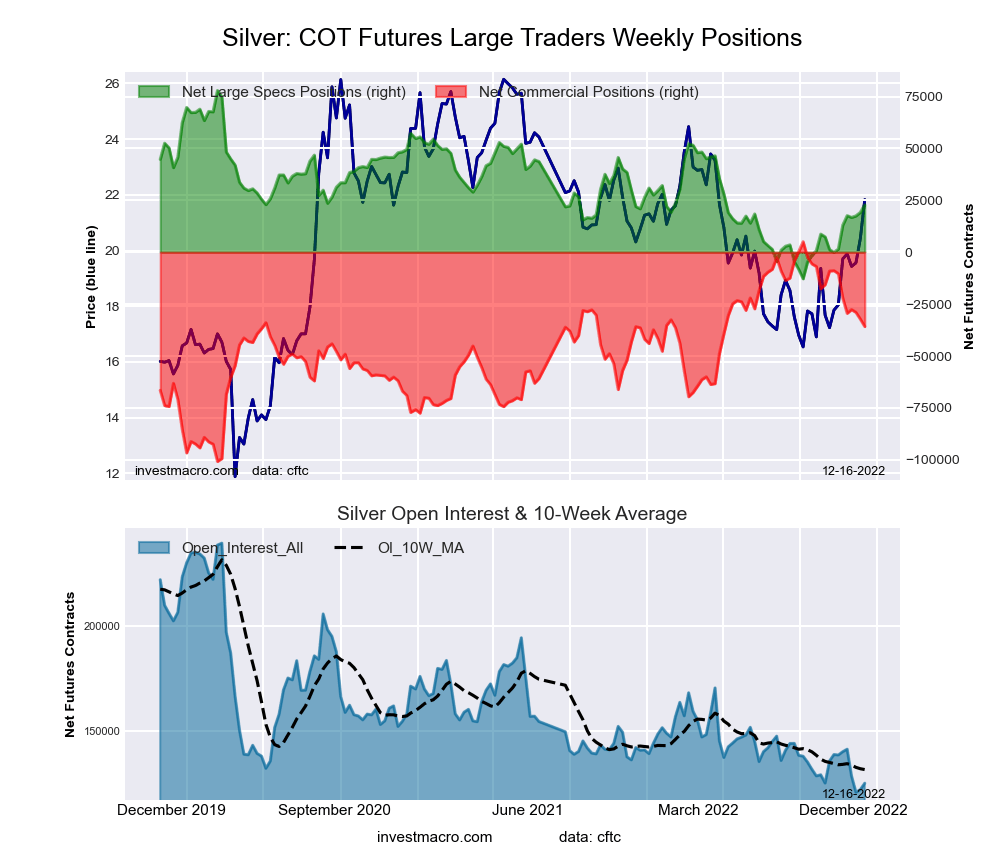
Task: Toggle the OI_10W_MA legend text
Action: 420,547
